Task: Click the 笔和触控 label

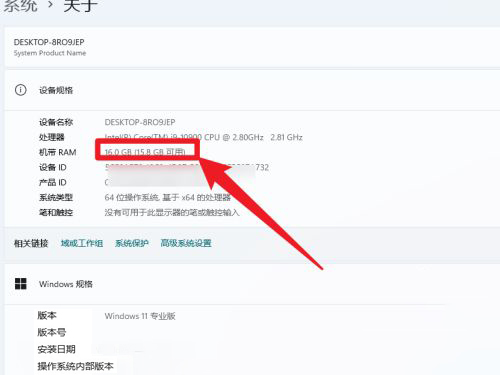Action: point(56,212)
